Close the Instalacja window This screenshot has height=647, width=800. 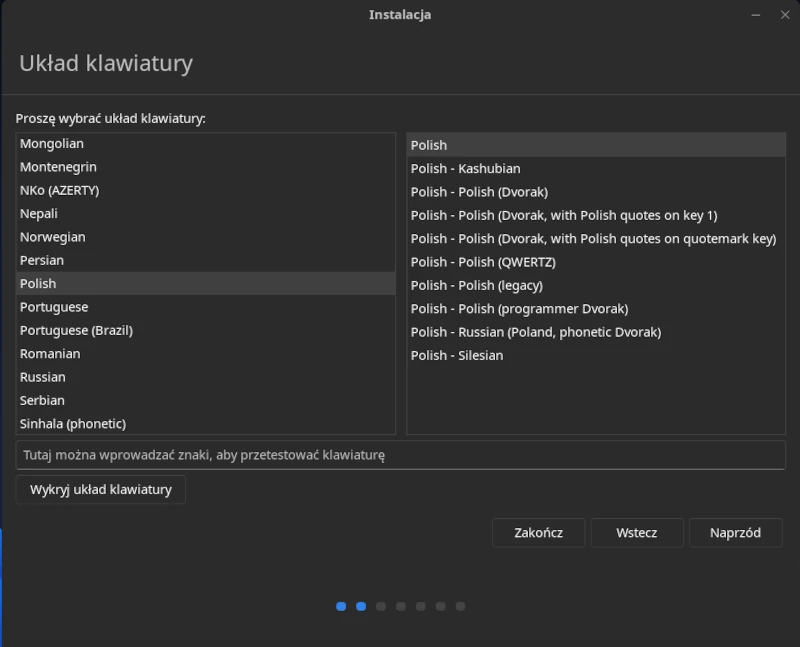785,15
